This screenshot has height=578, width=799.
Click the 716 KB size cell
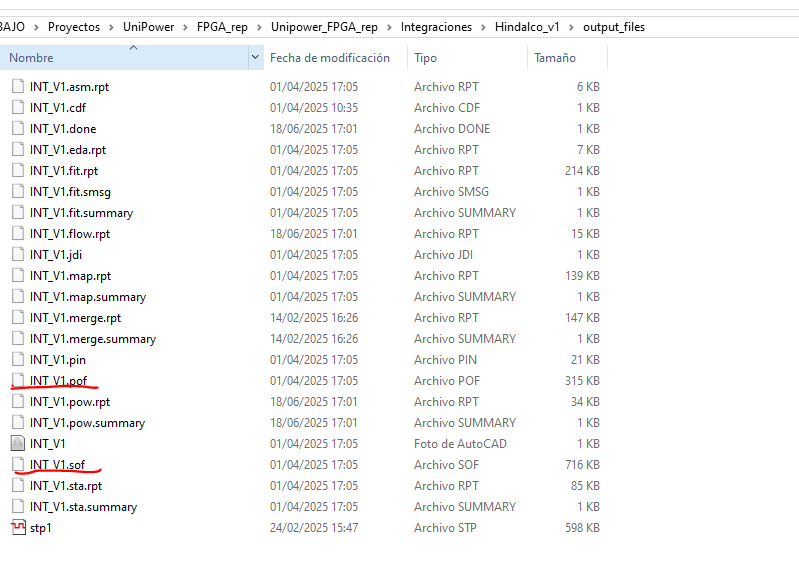(582, 465)
